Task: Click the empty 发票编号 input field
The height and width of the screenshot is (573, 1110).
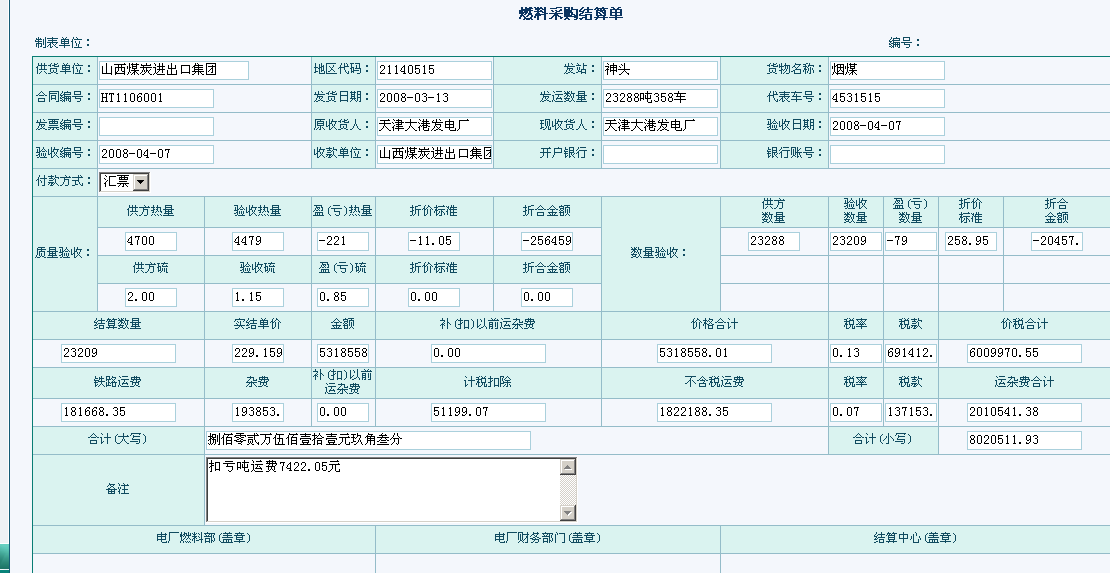Action: click(156, 126)
